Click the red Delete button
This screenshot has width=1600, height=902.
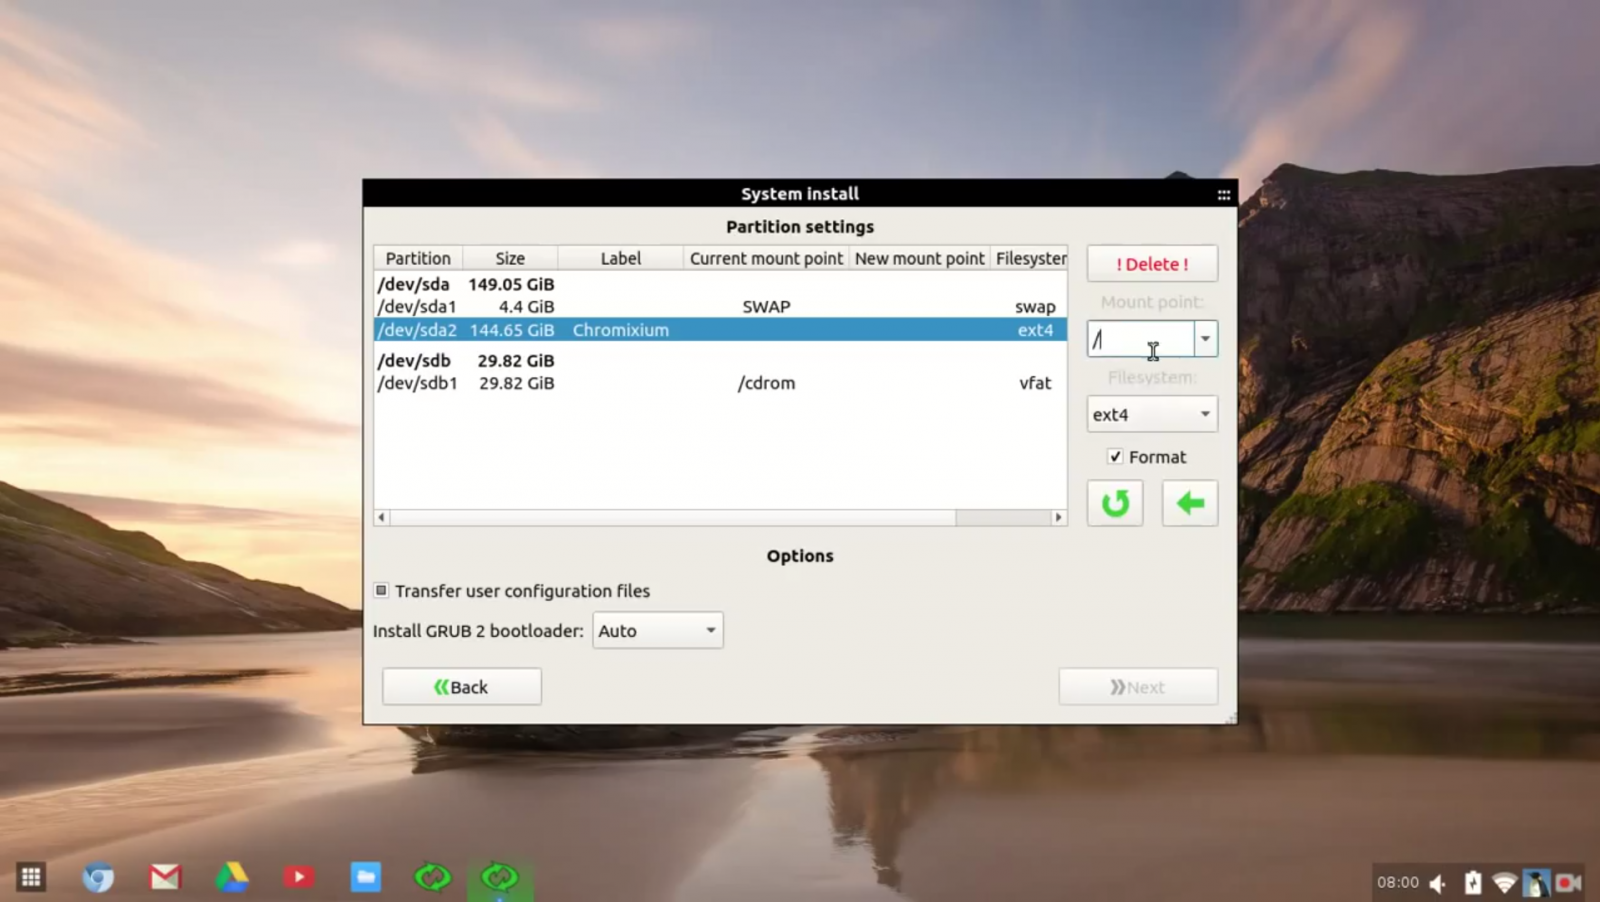(x=1152, y=264)
